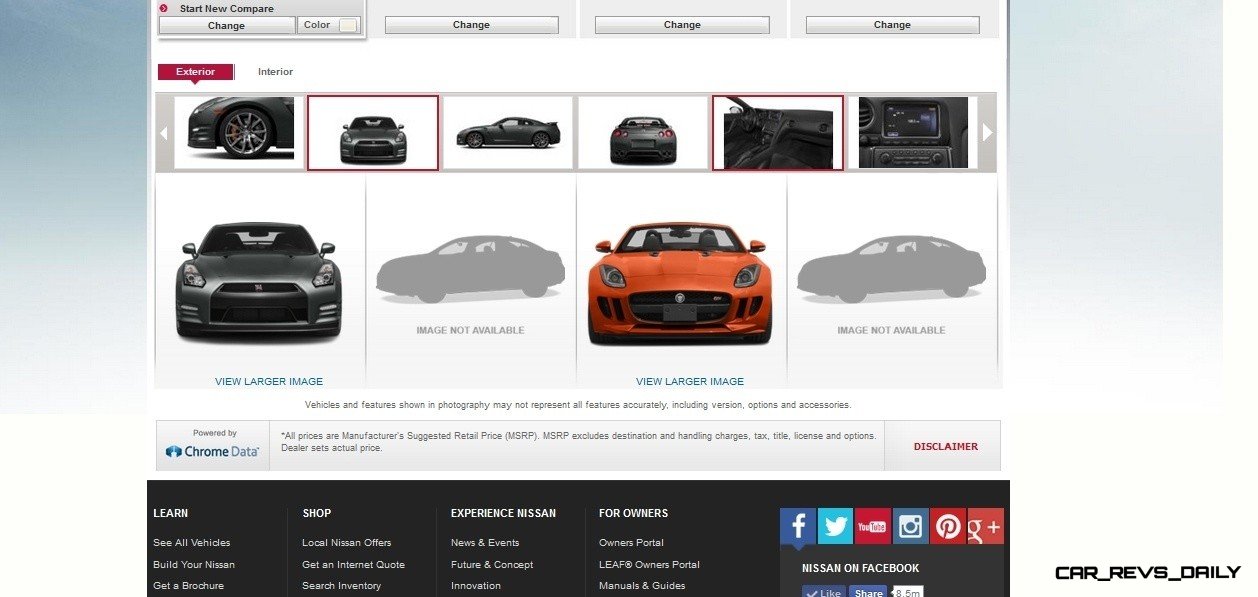
Task: Click the Start New Compare link
Action: tap(226, 9)
